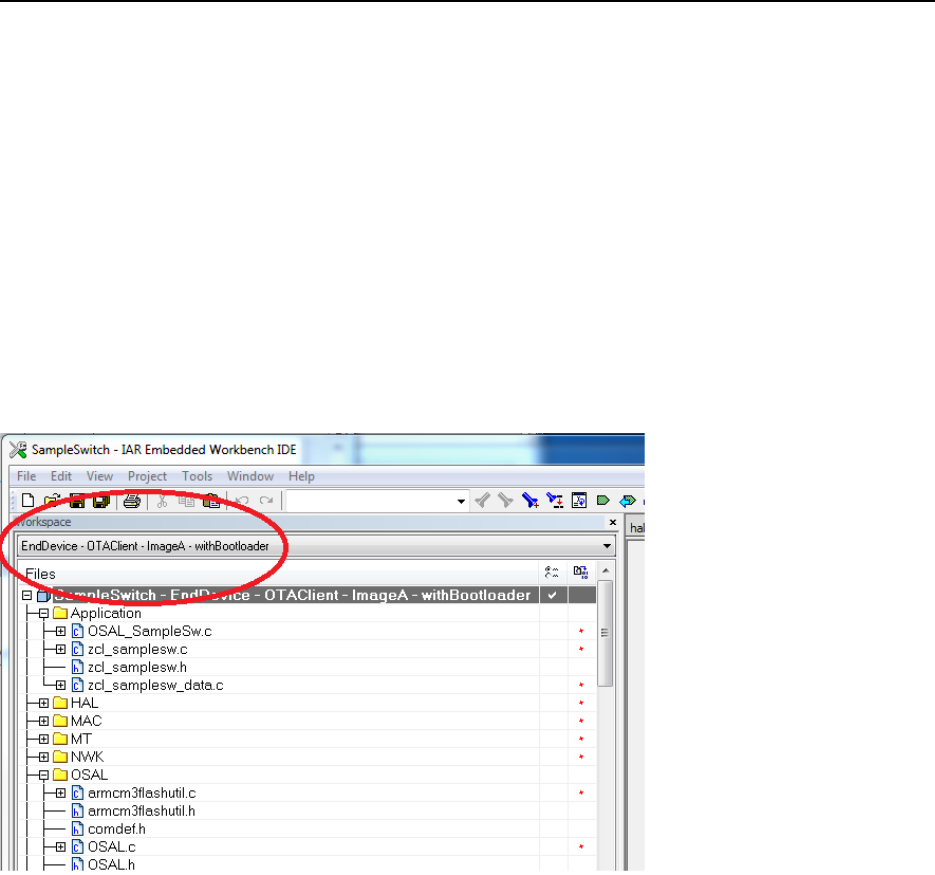The height and width of the screenshot is (875, 935).
Task: Click the C file icon of zcl_samplesw.c
Action: (77, 649)
